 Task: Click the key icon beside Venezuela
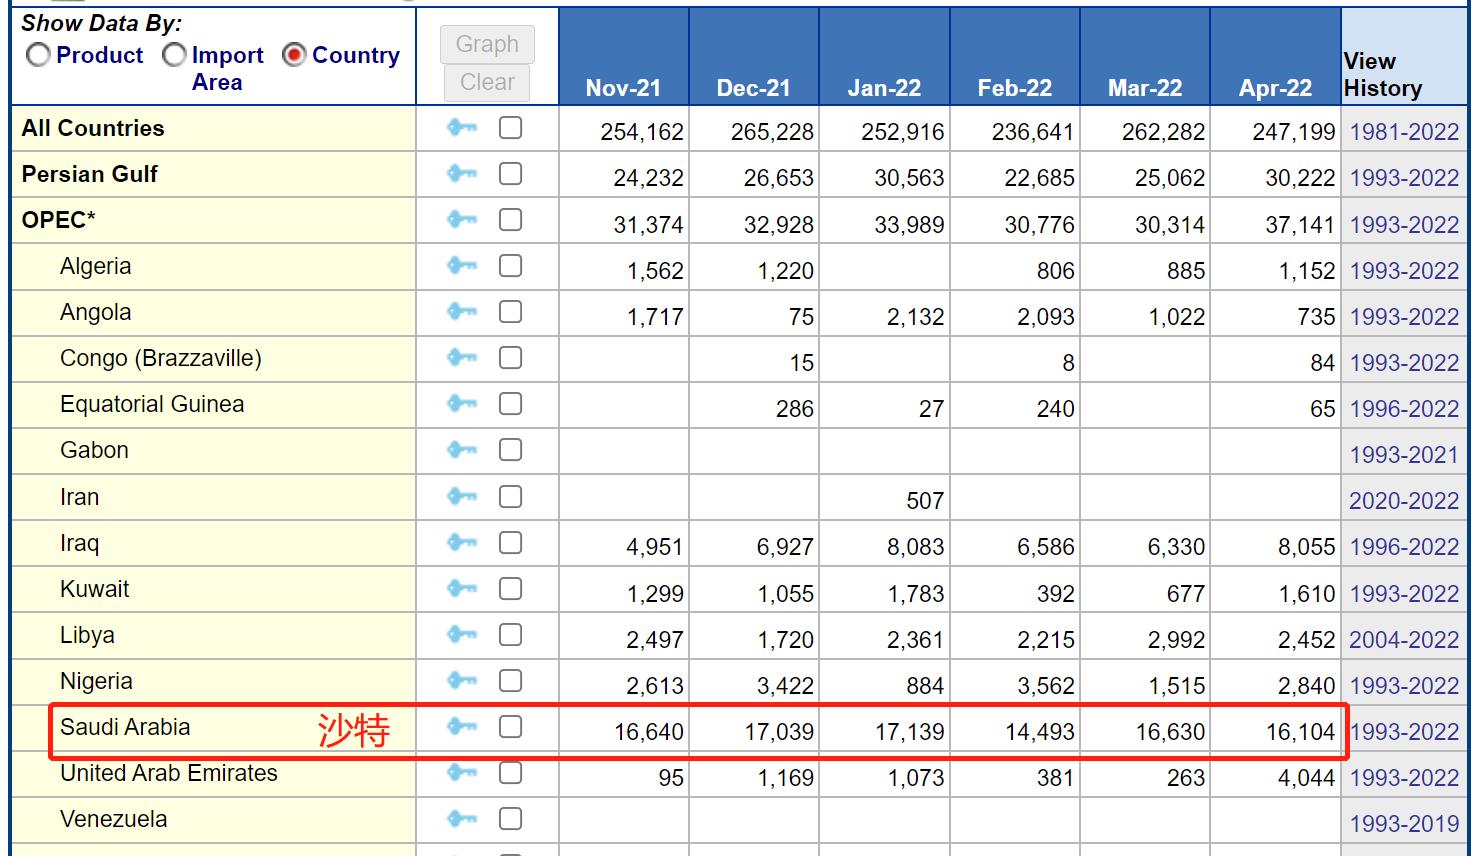[x=461, y=819]
